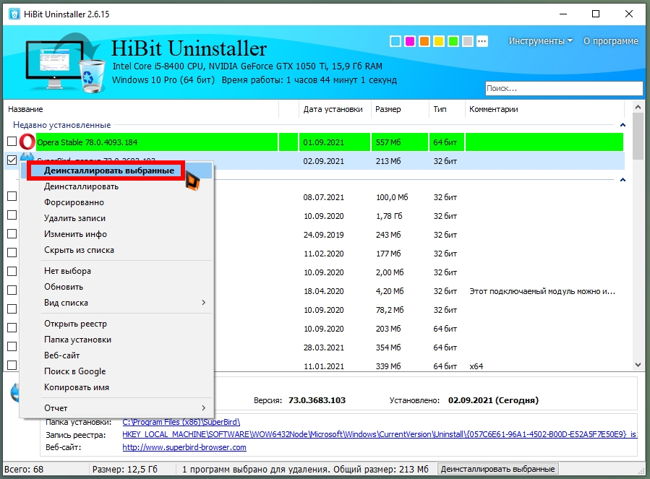Select the magenta theme color swatch
The image size is (650, 479).
410,41
